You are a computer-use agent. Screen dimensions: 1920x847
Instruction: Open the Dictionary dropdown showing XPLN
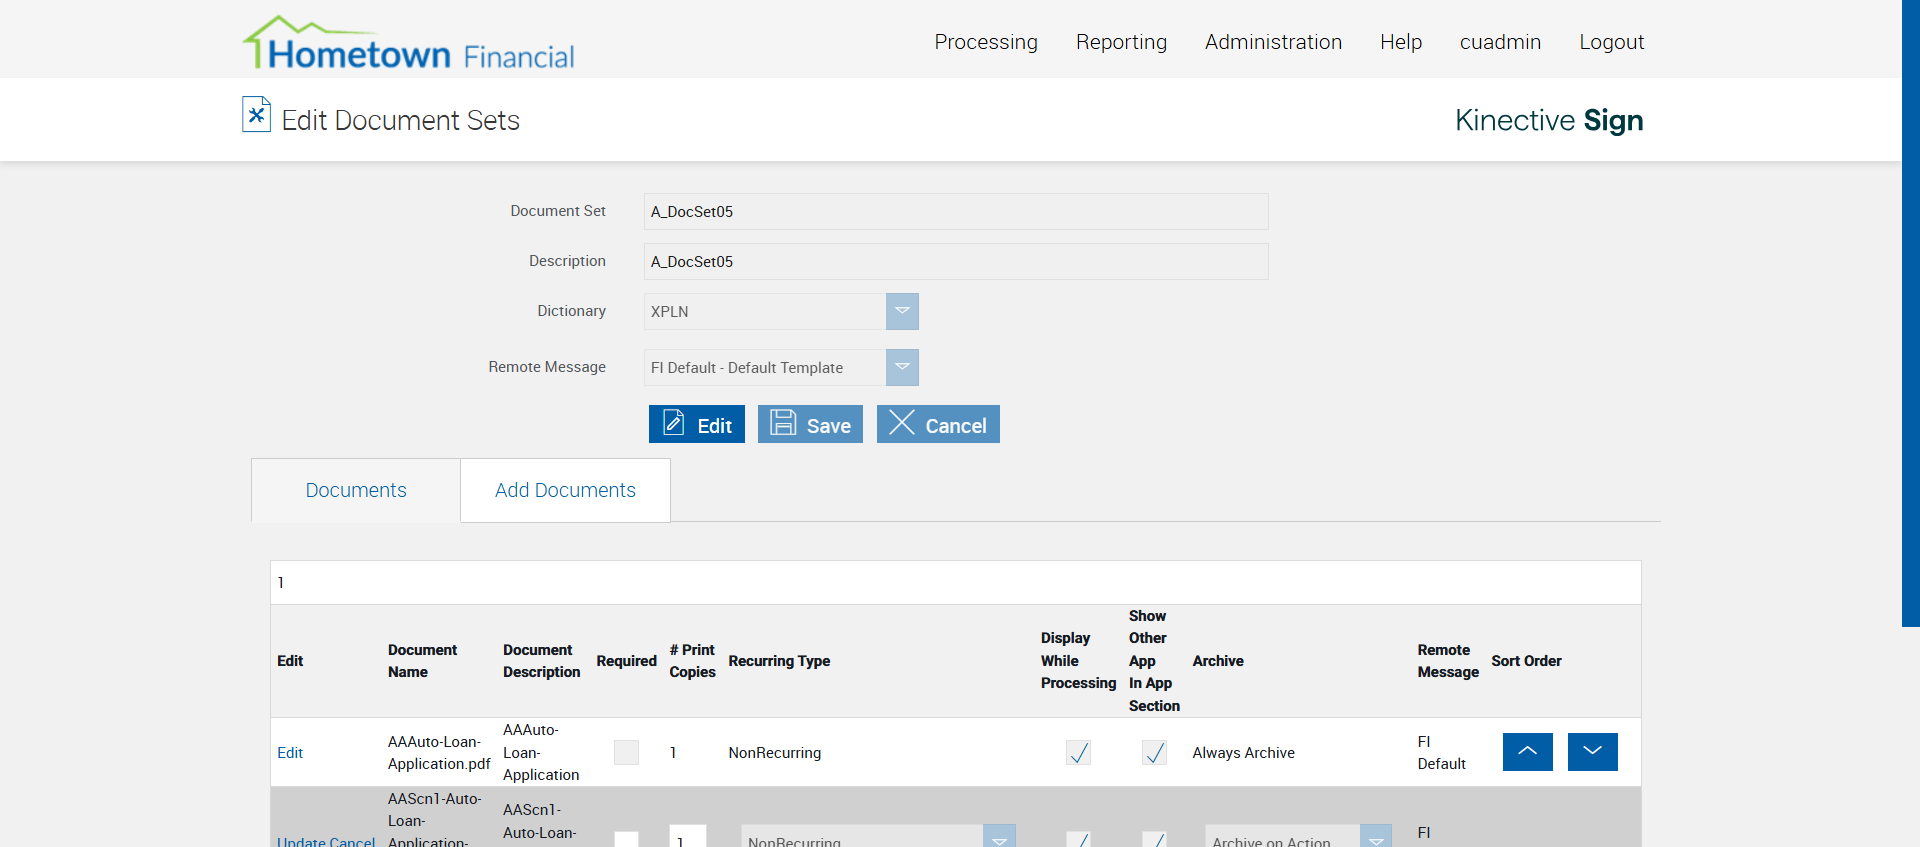pos(902,311)
